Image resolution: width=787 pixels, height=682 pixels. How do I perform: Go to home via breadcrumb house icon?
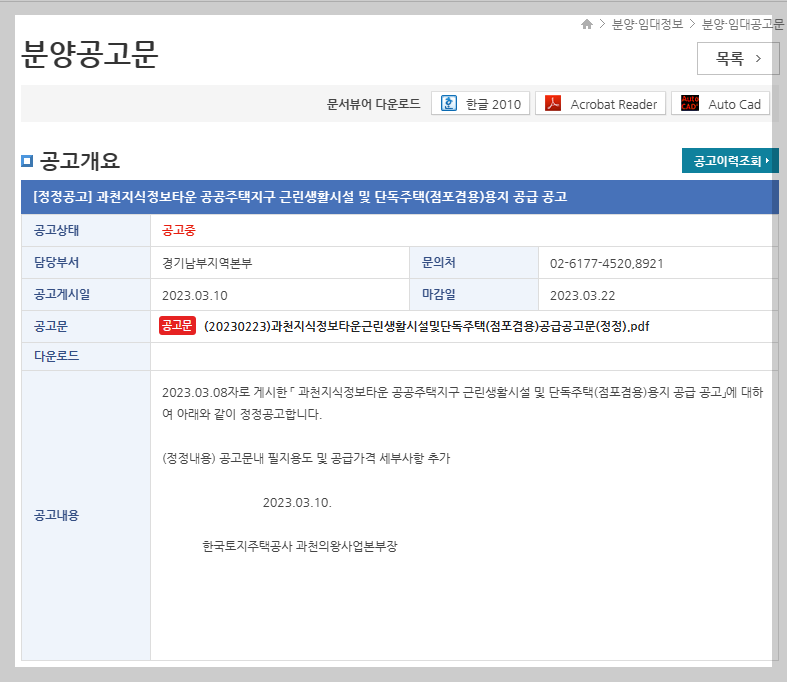(587, 24)
